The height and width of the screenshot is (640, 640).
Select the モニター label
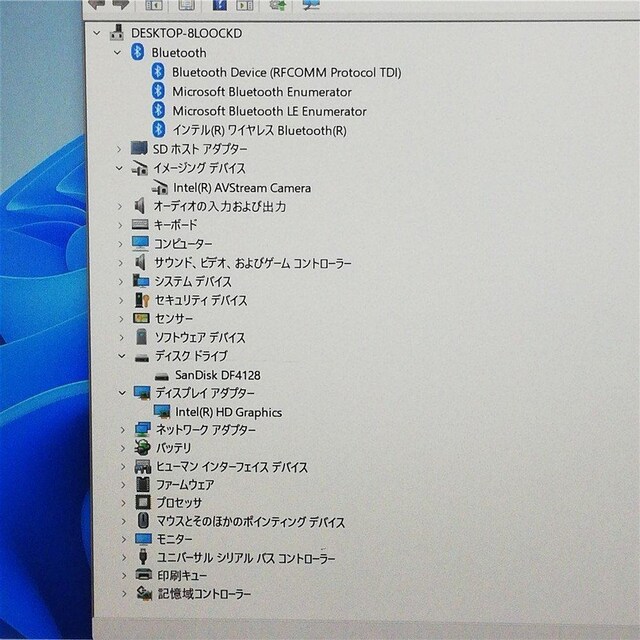(175, 539)
